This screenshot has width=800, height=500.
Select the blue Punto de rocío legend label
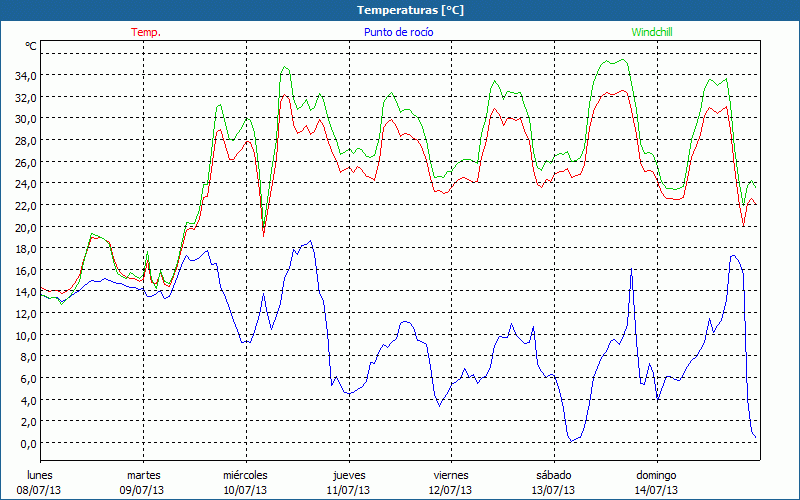[x=399, y=32]
